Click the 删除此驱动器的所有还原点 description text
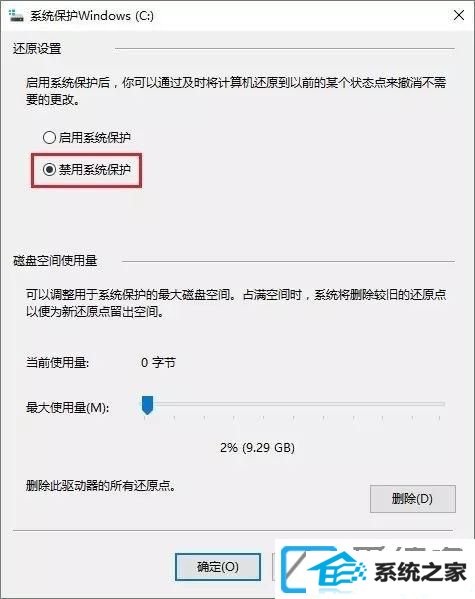The width and height of the screenshot is (475, 599). pos(101,486)
